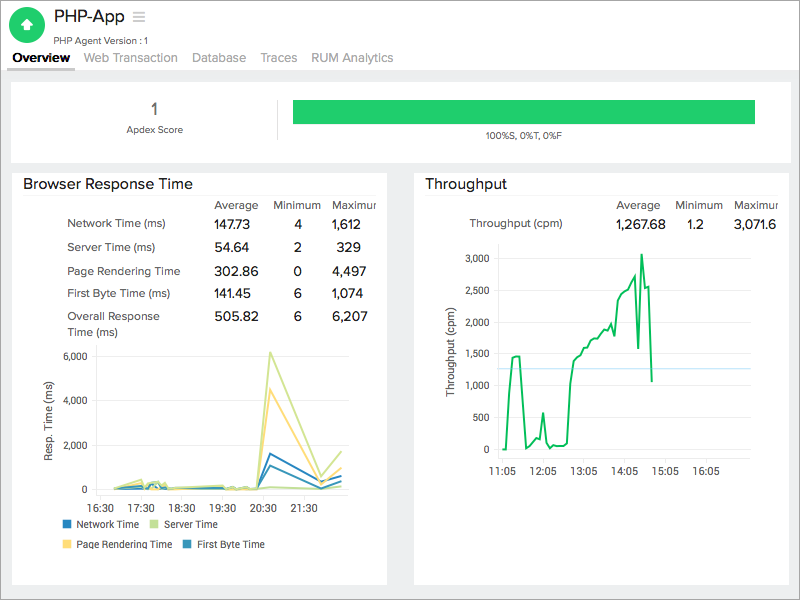Click the Network Time legend blue swatch
The width and height of the screenshot is (800, 600).
tap(67, 524)
